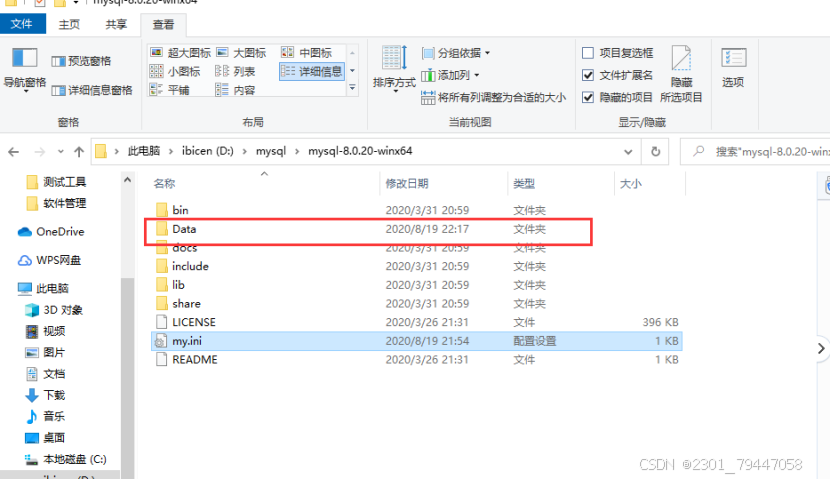Select Medium icons layout
The height and width of the screenshot is (480, 831).
307,53
